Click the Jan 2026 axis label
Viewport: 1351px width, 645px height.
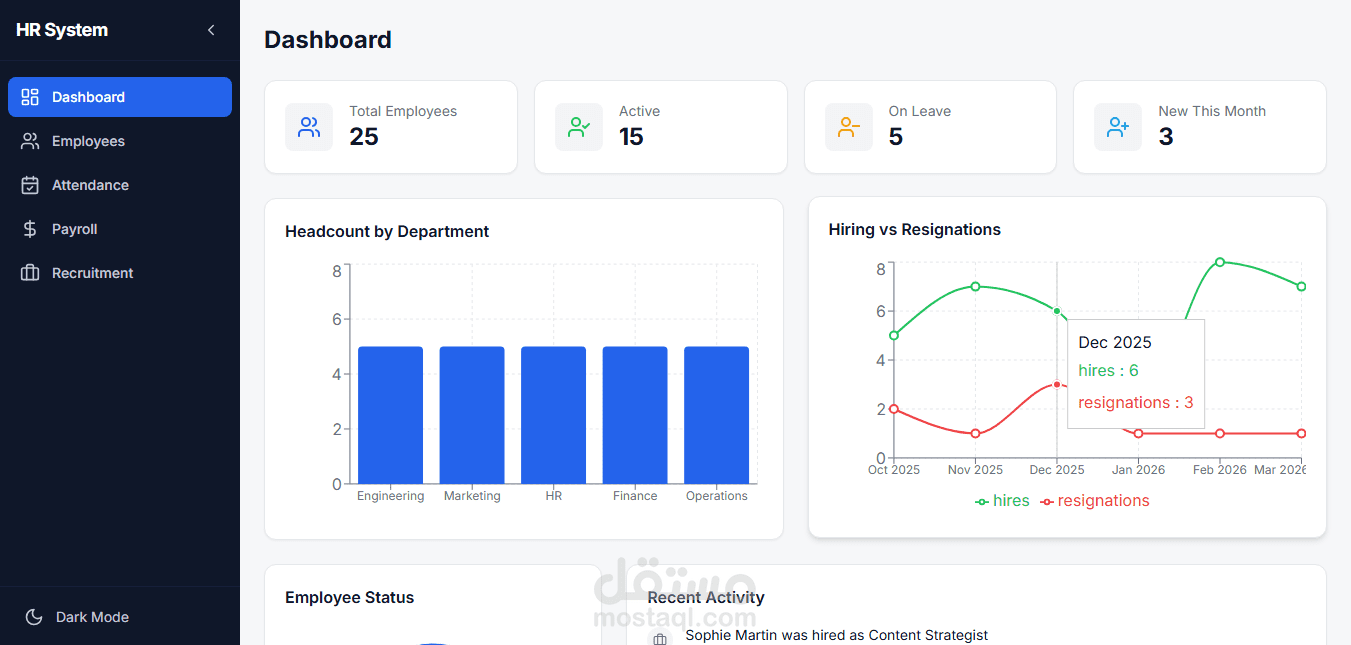point(1138,470)
